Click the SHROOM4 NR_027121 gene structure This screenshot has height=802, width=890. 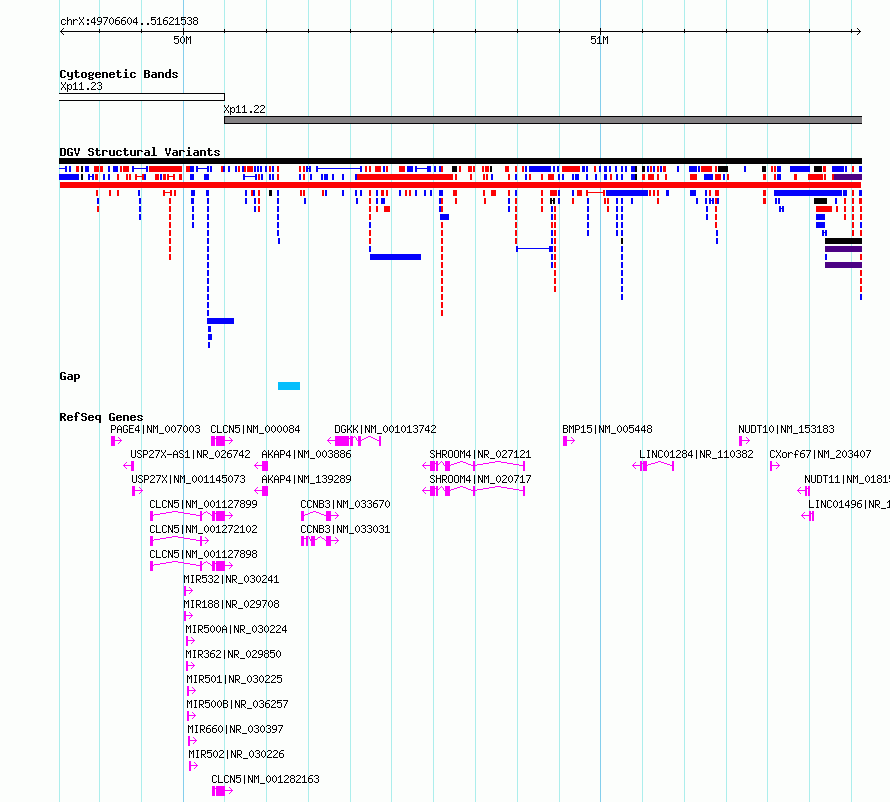(x=474, y=466)
